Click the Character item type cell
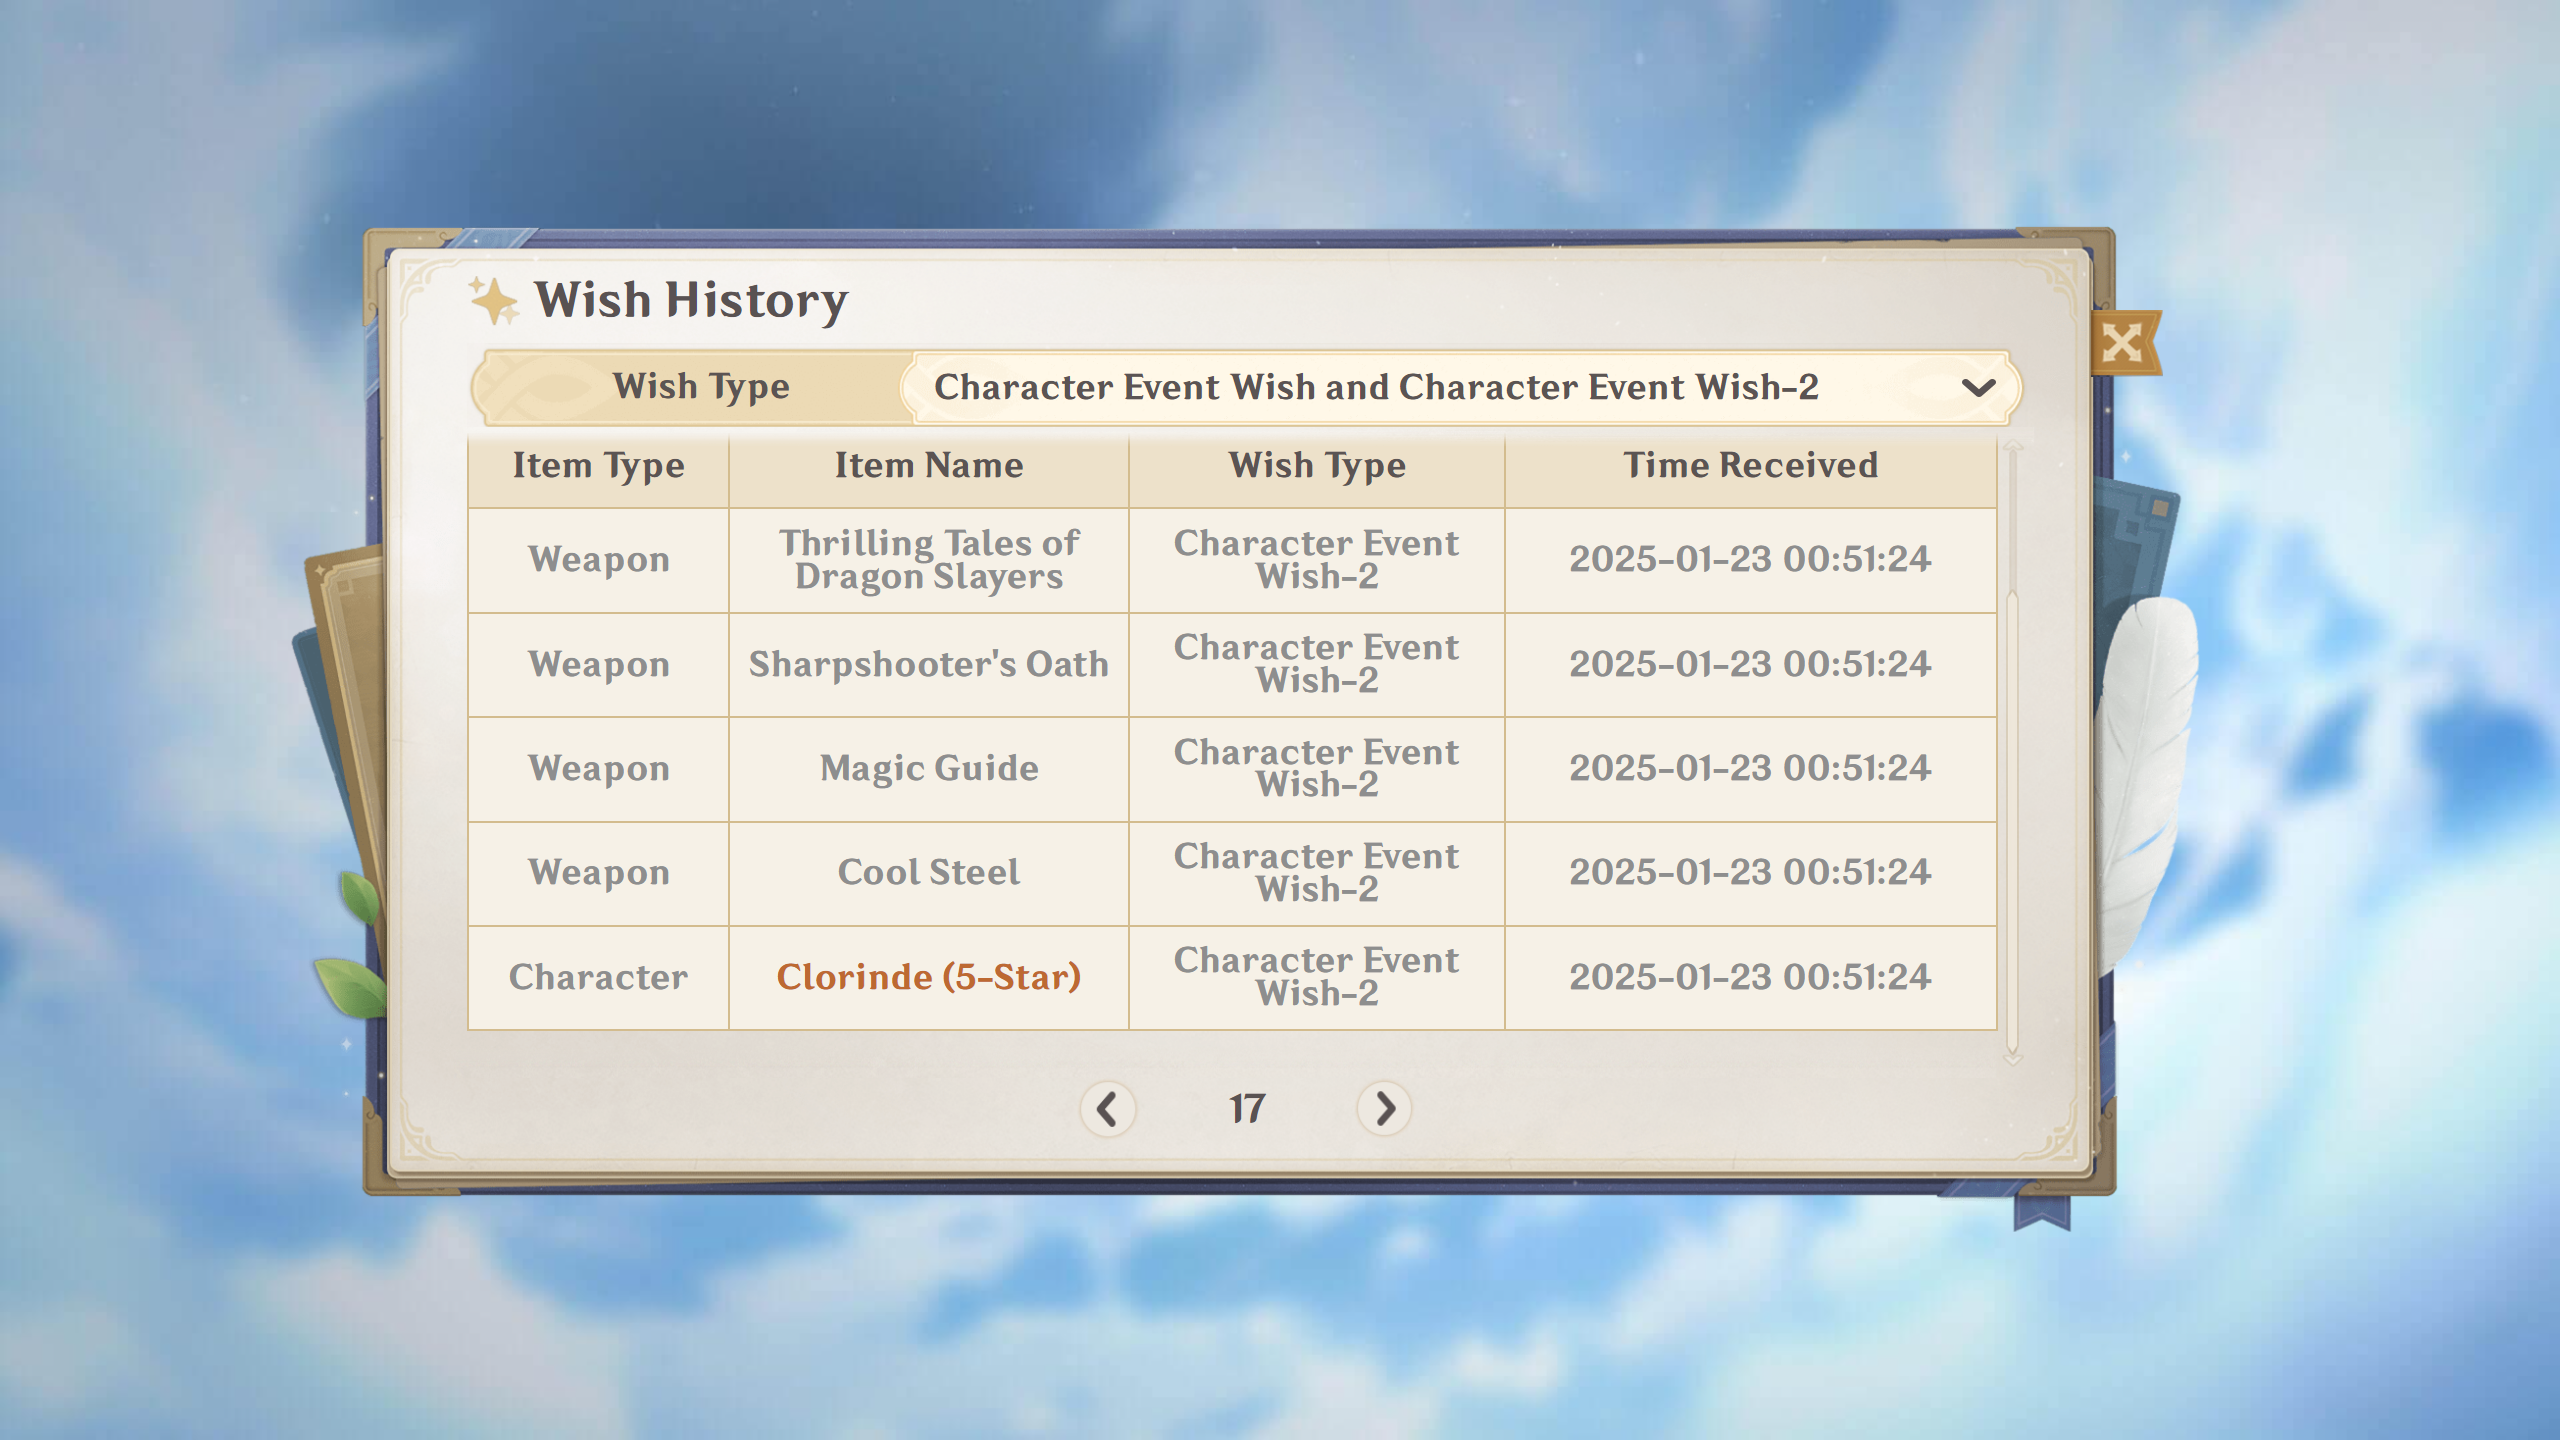Screen dimensions: 2560x1440 point(598,977)
